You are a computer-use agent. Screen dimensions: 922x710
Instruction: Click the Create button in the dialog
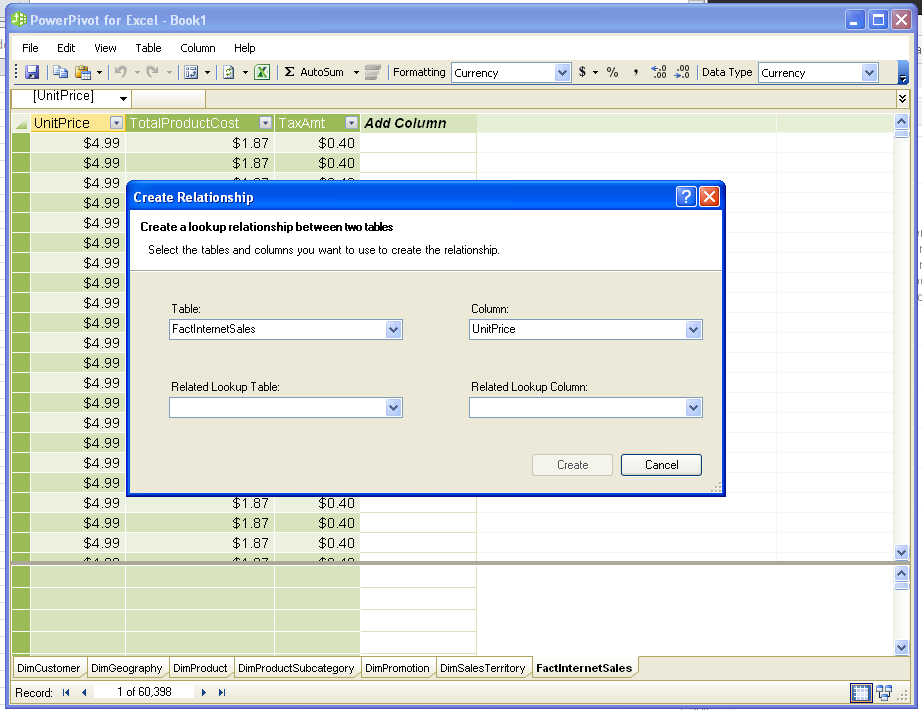pos(572,465)
